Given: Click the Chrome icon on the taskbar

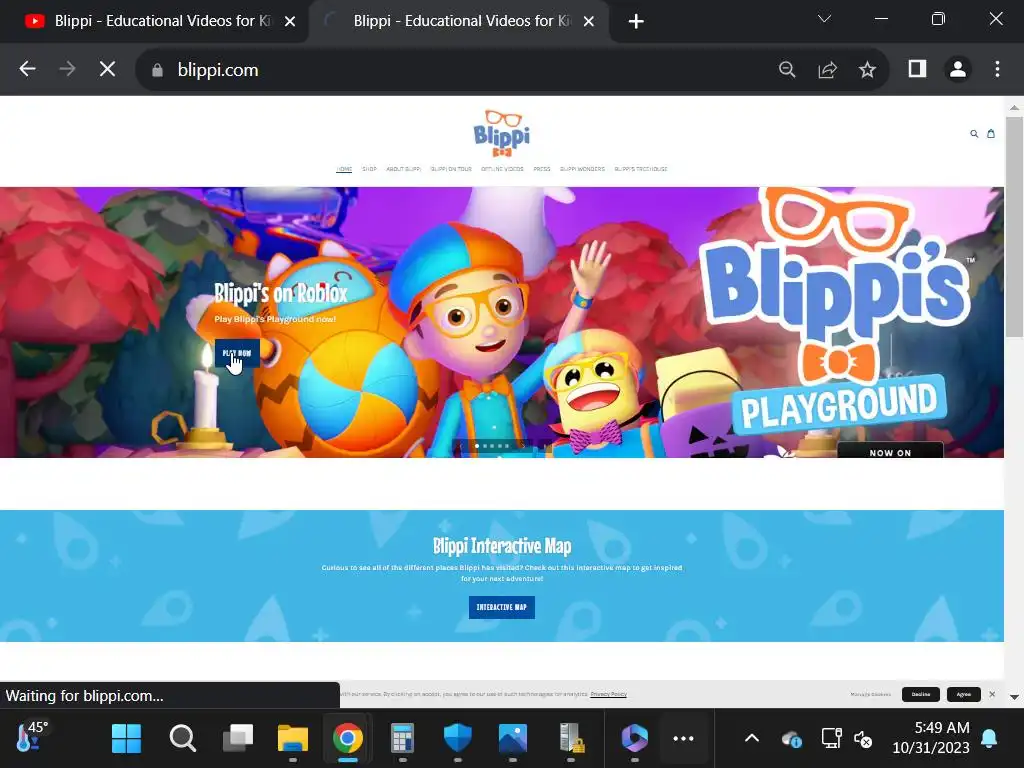Looking at the screenshot, I should pos(347,739).
